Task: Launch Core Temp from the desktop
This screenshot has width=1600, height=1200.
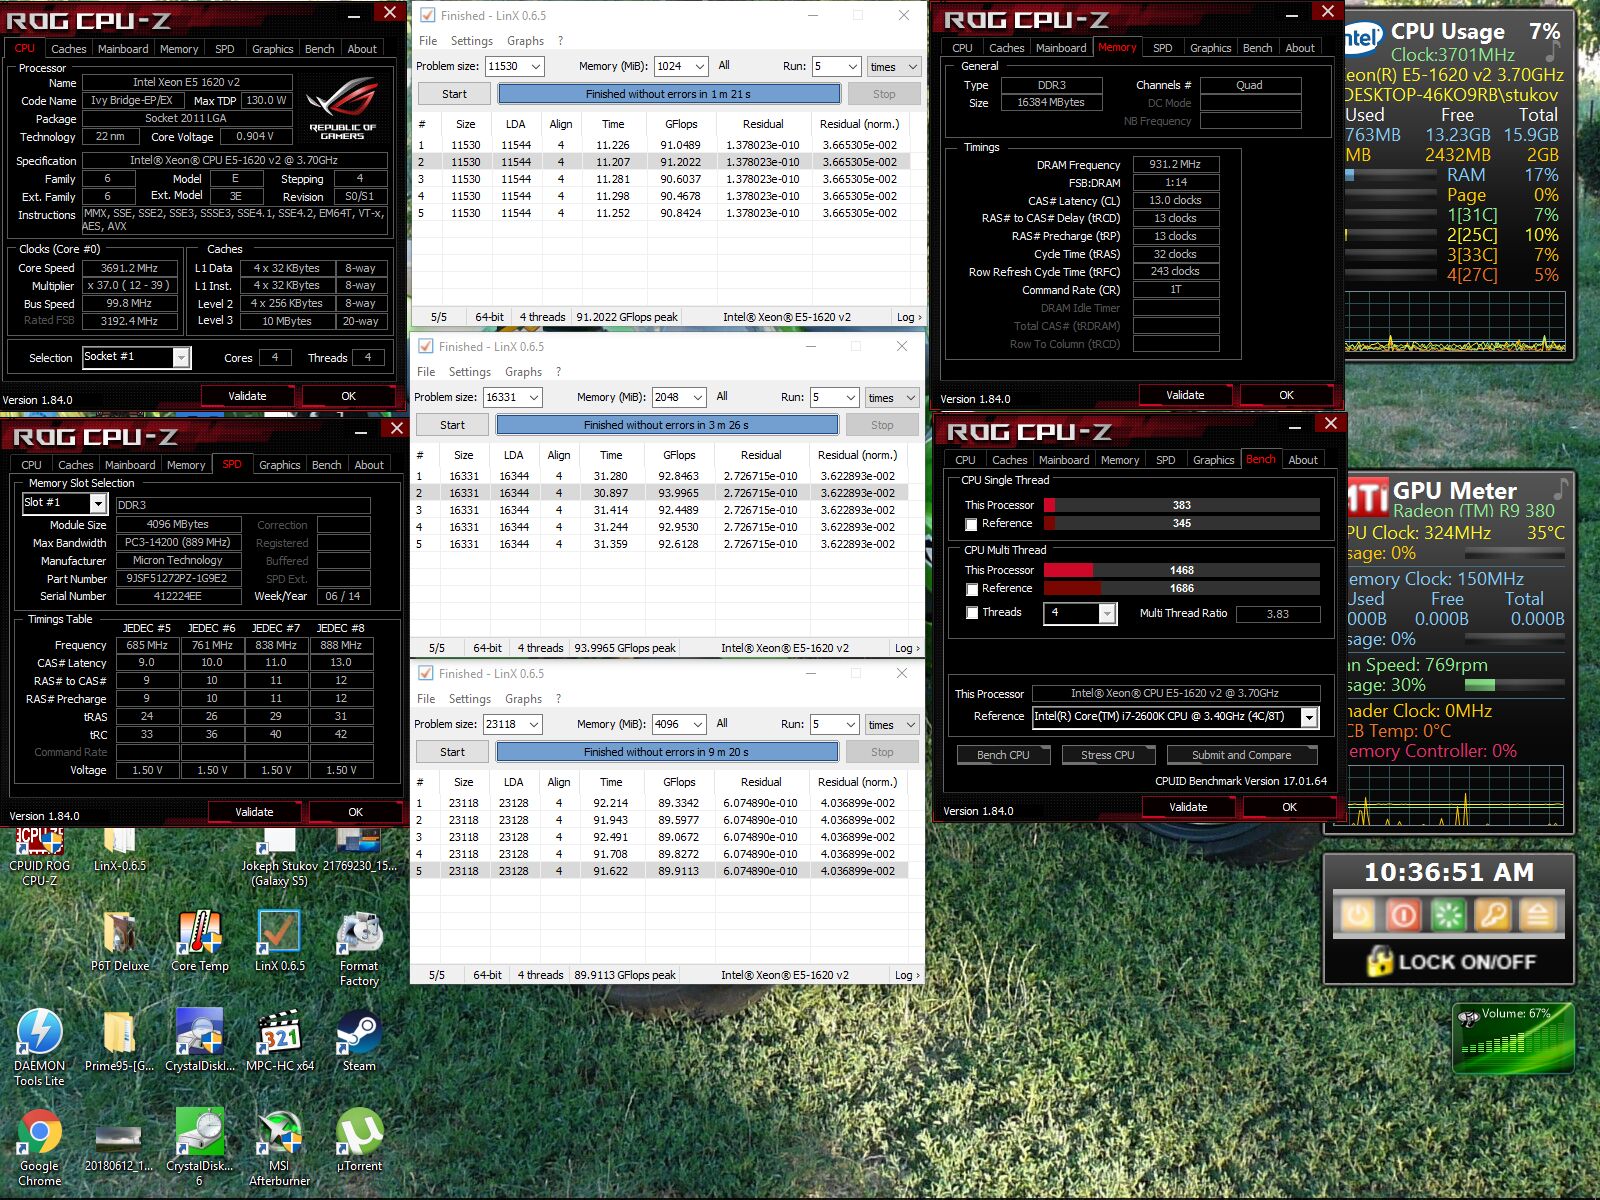Action: [x=200, y=942]
